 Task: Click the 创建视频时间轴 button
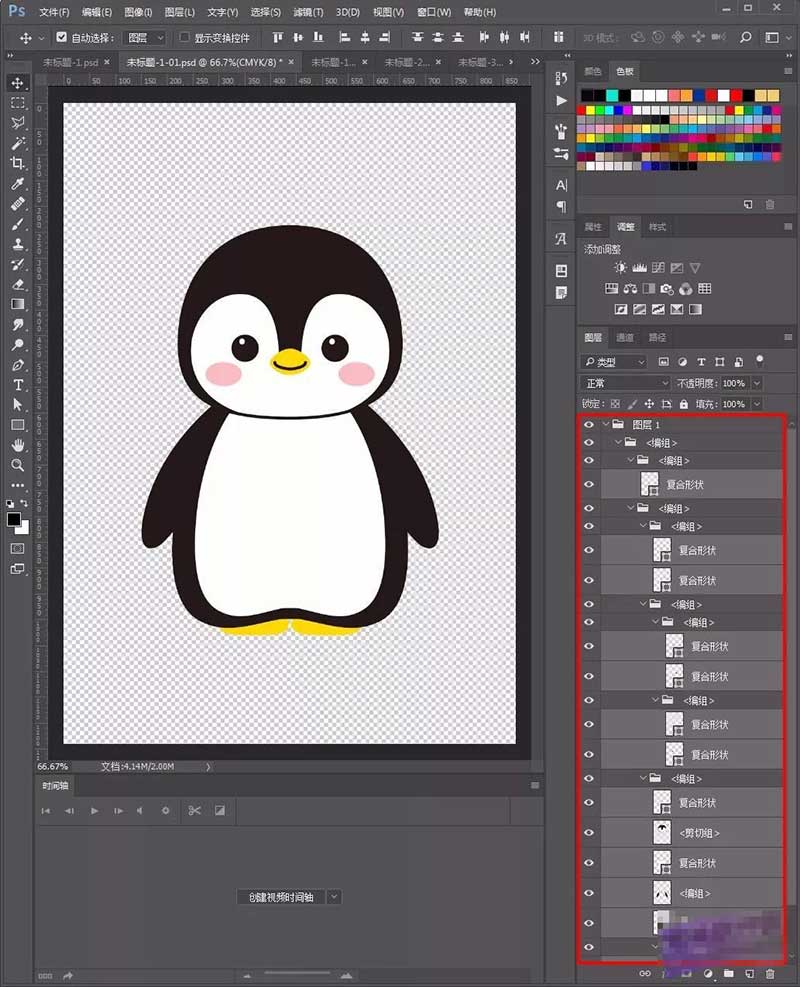(x=281, y=897)
